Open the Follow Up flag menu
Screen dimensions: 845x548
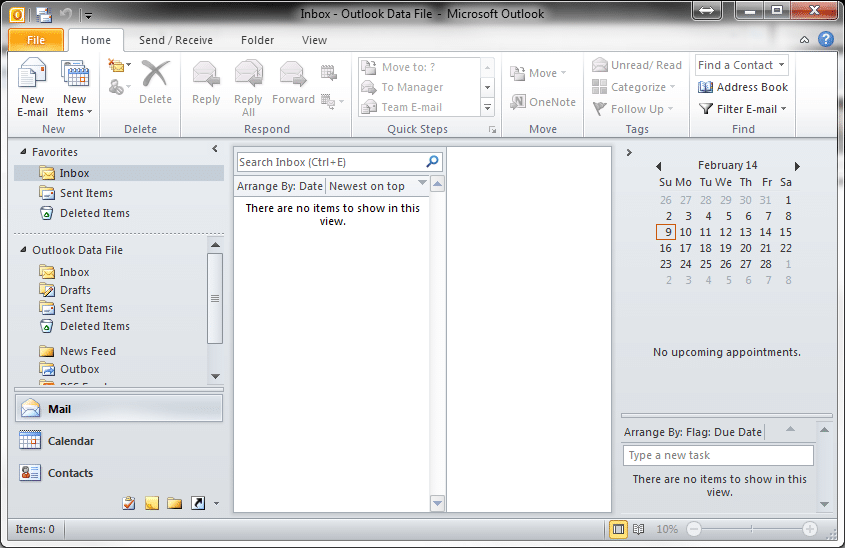pyautogui.click(x=632, y=109)
